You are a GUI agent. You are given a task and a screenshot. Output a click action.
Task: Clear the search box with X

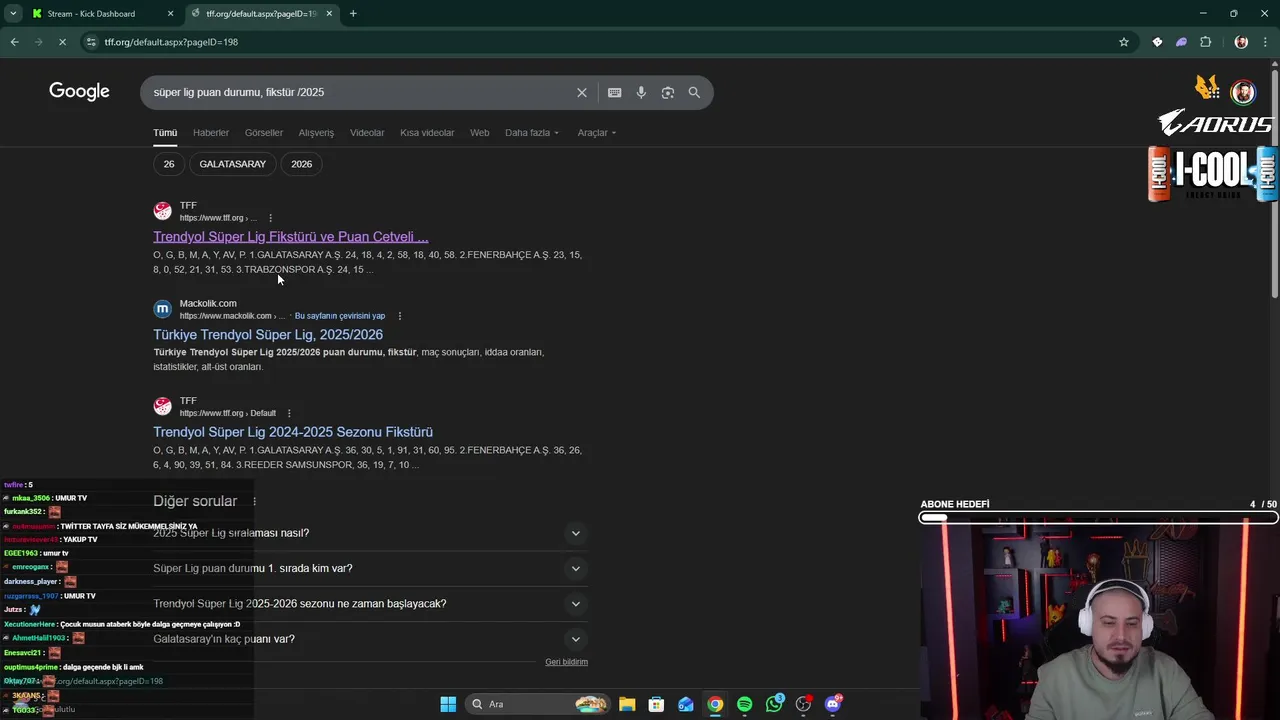(x=582, y=92)
